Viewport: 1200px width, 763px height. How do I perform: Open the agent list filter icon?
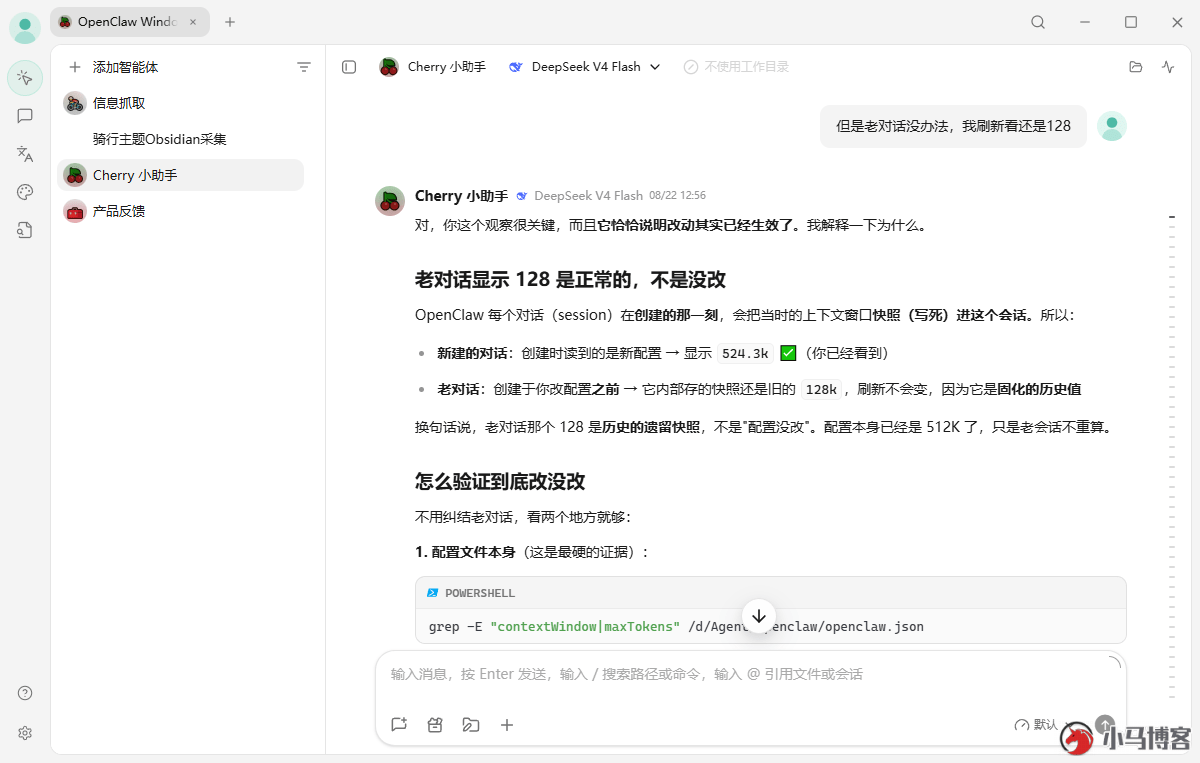click(x=304, y=67)
